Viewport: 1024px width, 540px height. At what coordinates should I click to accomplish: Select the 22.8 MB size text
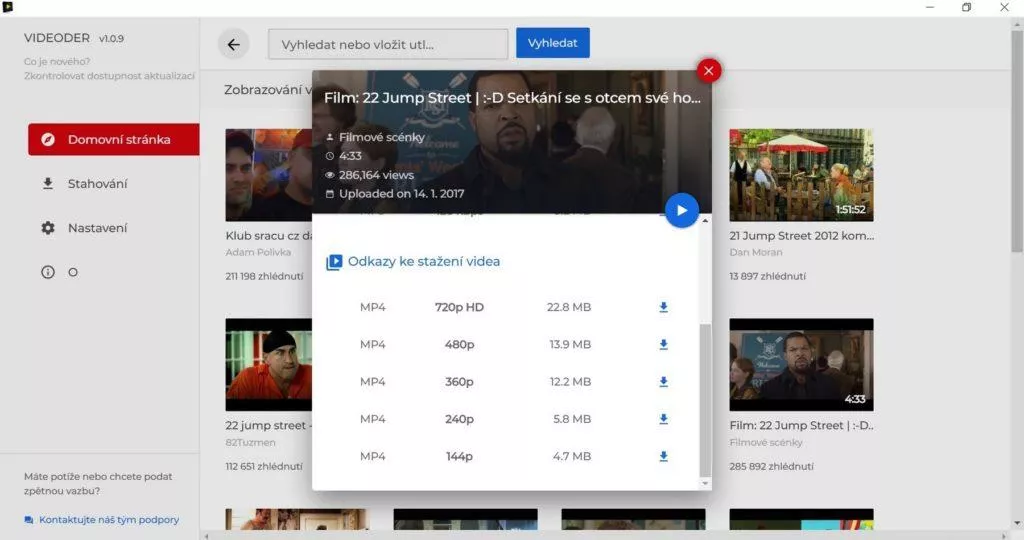(569, 307)
